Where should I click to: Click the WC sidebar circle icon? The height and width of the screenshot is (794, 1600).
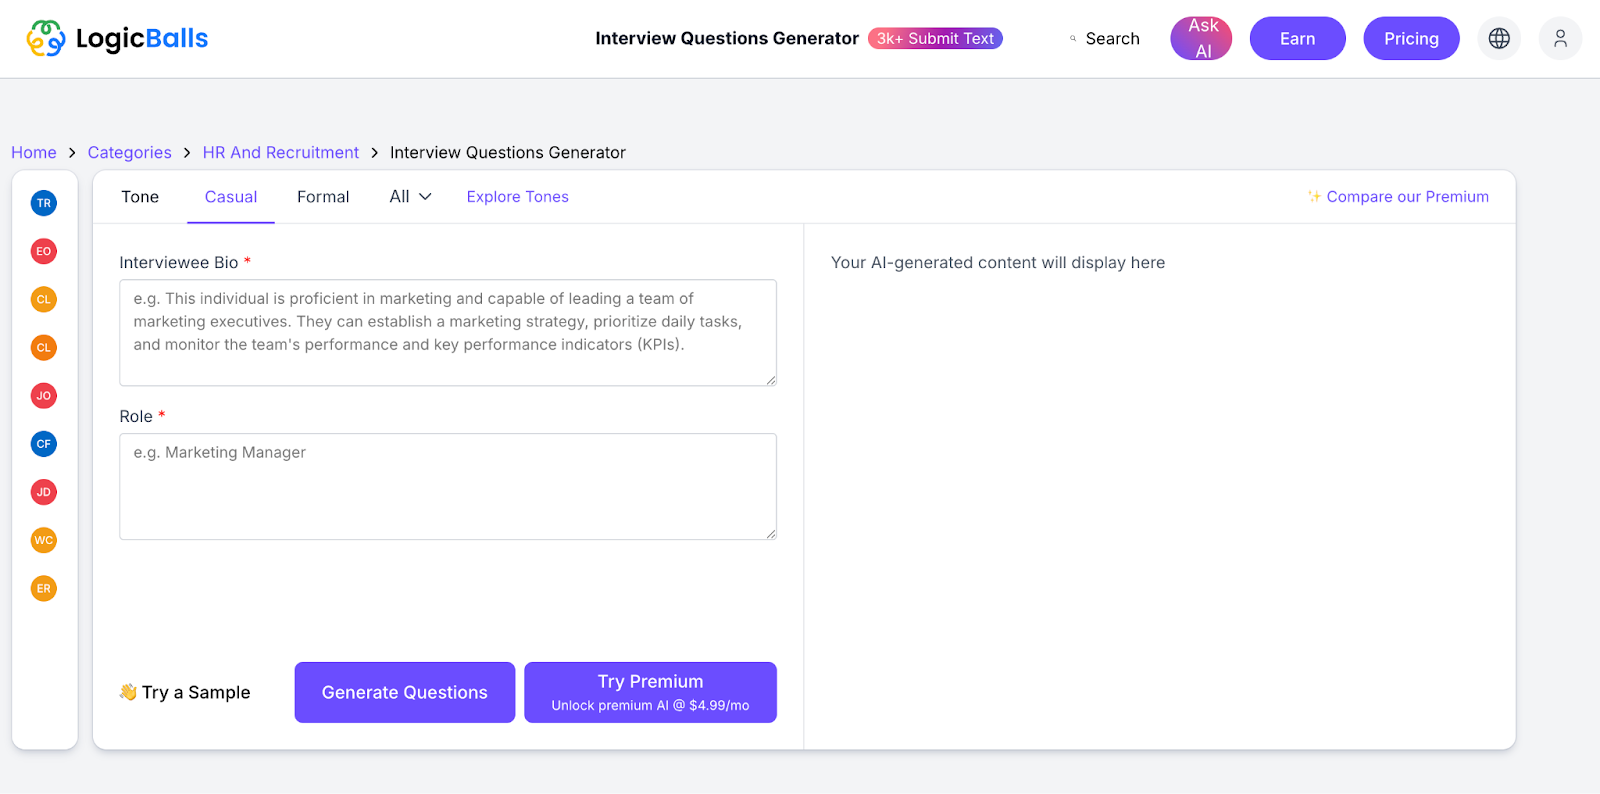pos(44,540)
